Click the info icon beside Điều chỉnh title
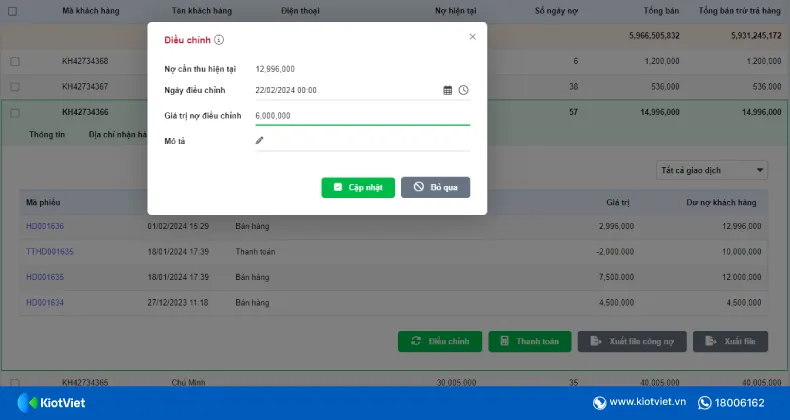Image resolution: width=790 pixels, height=420 pixels. point(219,40)
